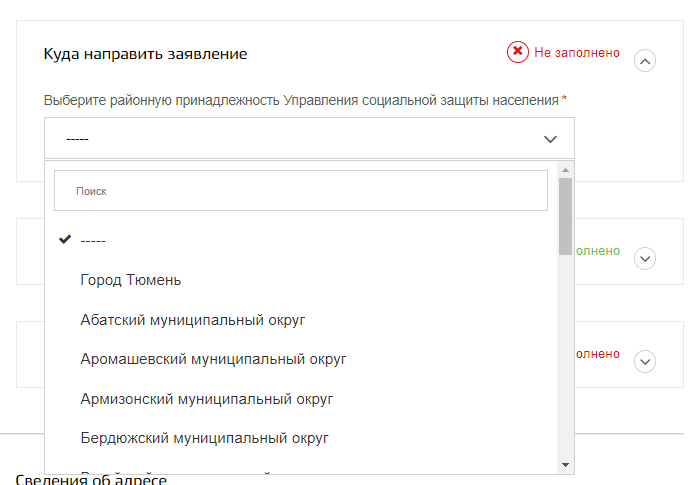Click the checkmark icon beside the empty option
Viewport: 697px width, 485px height.
(x=66, y=240)
